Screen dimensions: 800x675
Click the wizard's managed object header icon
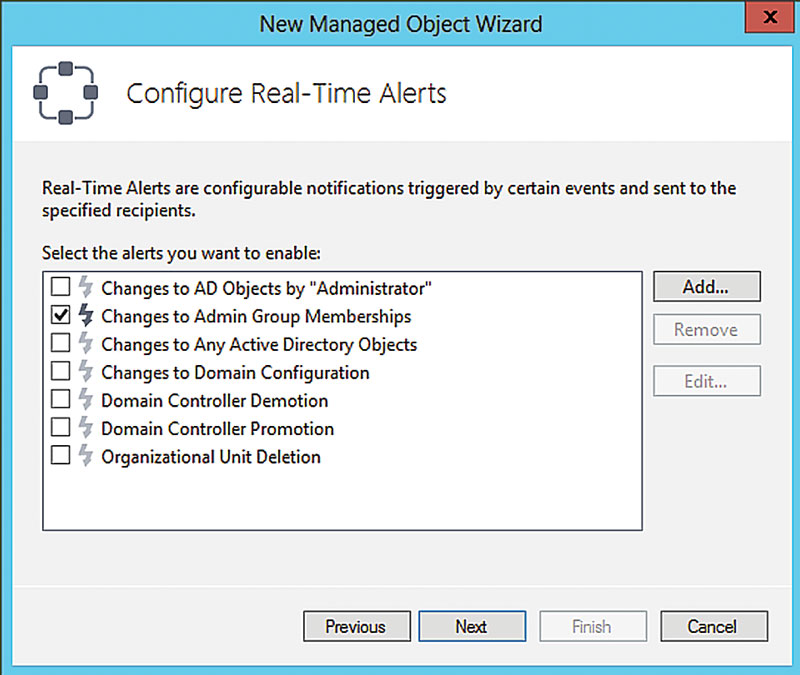[x=65, y=93]
